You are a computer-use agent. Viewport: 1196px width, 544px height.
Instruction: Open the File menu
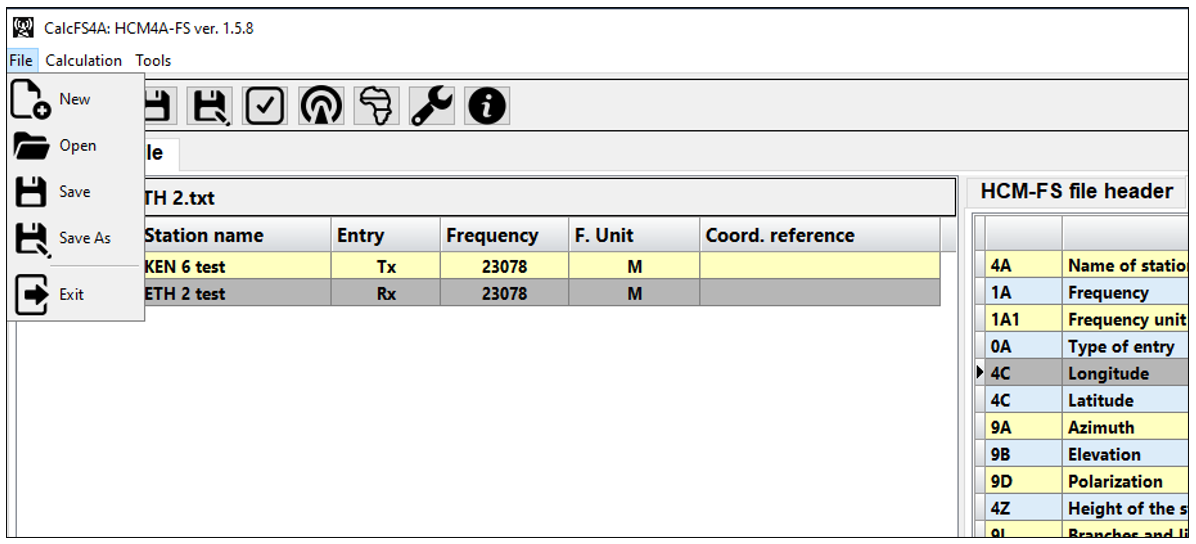(x=21, y=60)
